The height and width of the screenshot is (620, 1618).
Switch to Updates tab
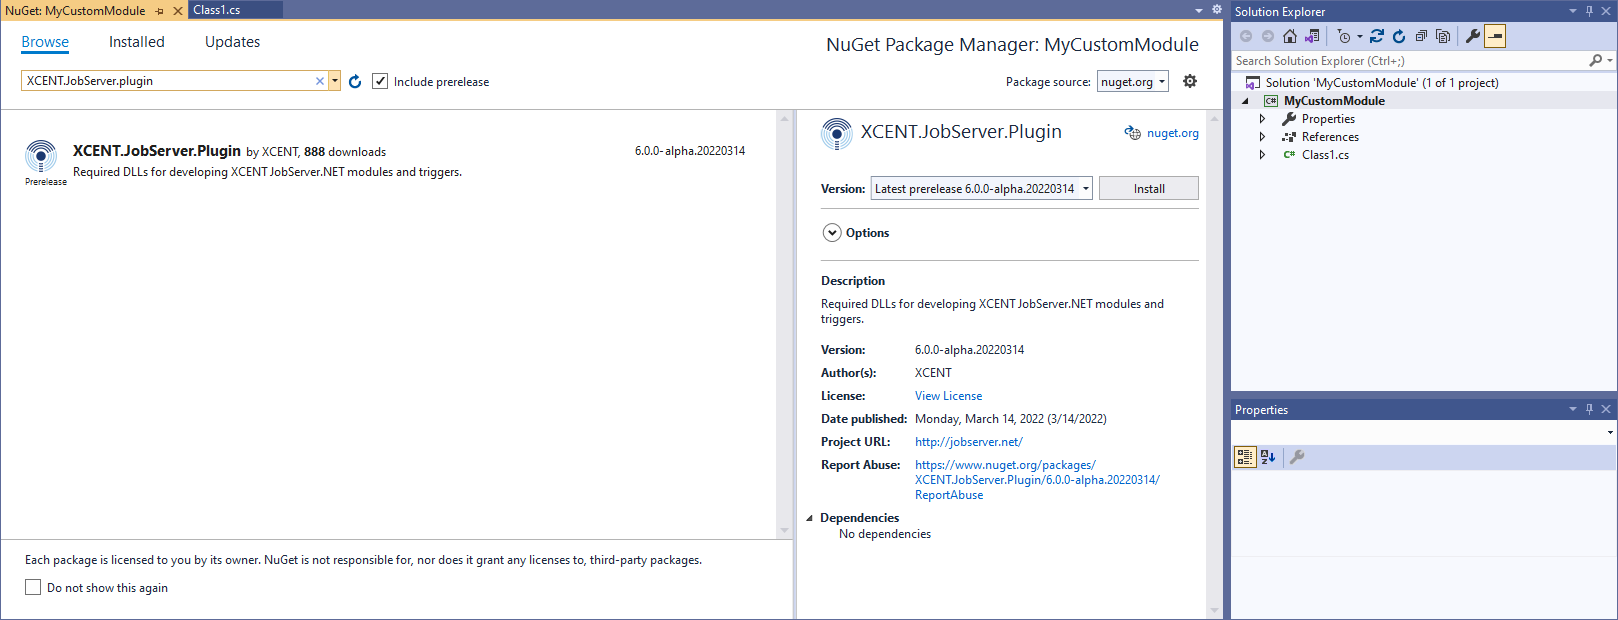[x=232, y=42]
